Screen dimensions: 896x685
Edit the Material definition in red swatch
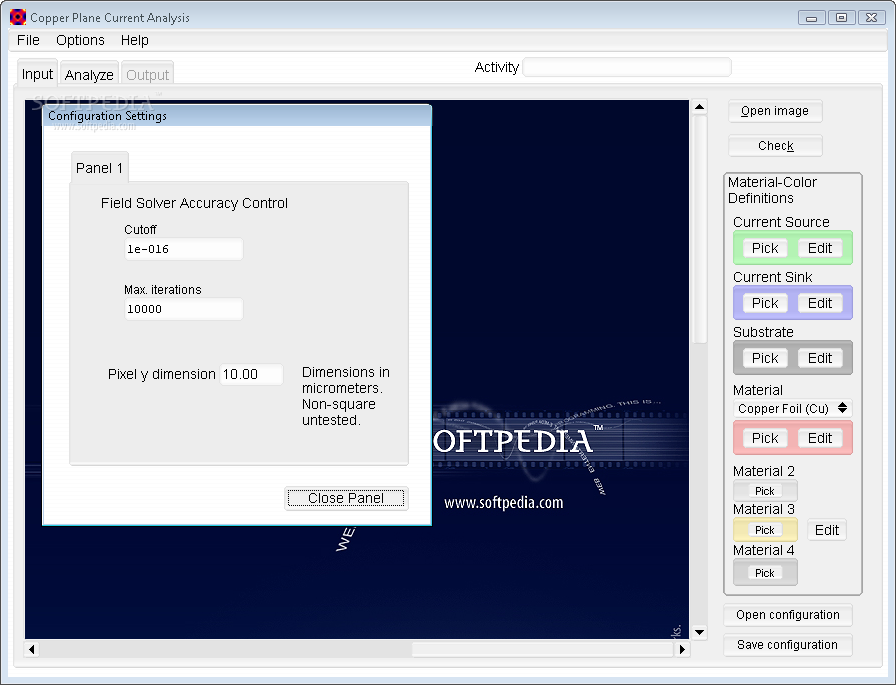pyautogui.click(x=819, y=438)
